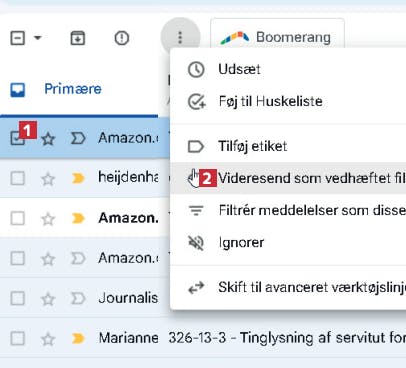Click the Boomerang extension button
The height and width of the screenshot is (368, 406).
click(x=277, y=36)
